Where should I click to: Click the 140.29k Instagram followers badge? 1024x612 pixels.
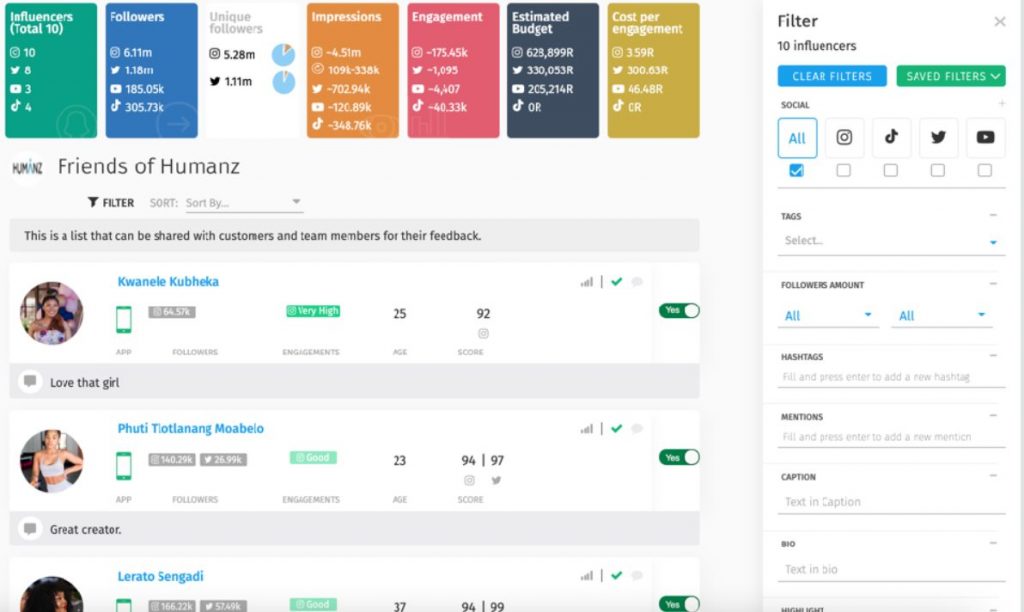[x=172, y=459]
